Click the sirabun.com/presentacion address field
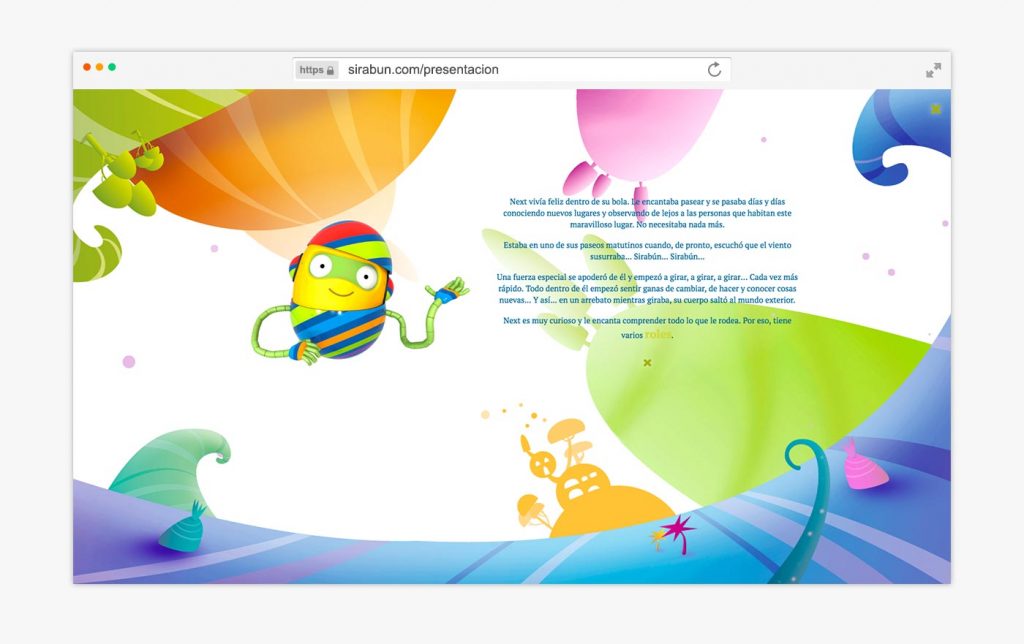 (511, 70)
